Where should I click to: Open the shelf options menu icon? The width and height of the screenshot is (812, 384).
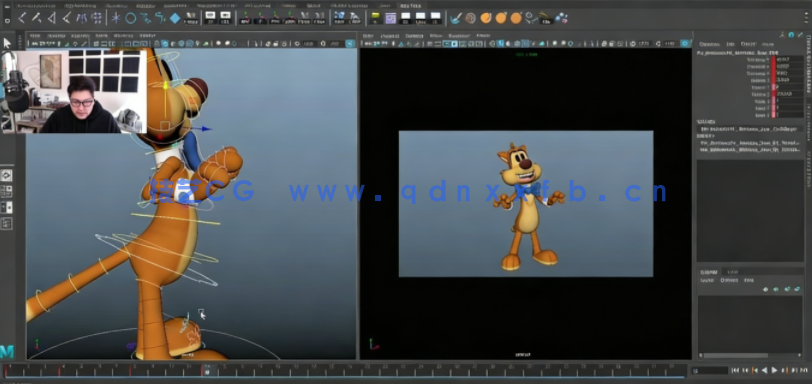[x=7, y=21]
